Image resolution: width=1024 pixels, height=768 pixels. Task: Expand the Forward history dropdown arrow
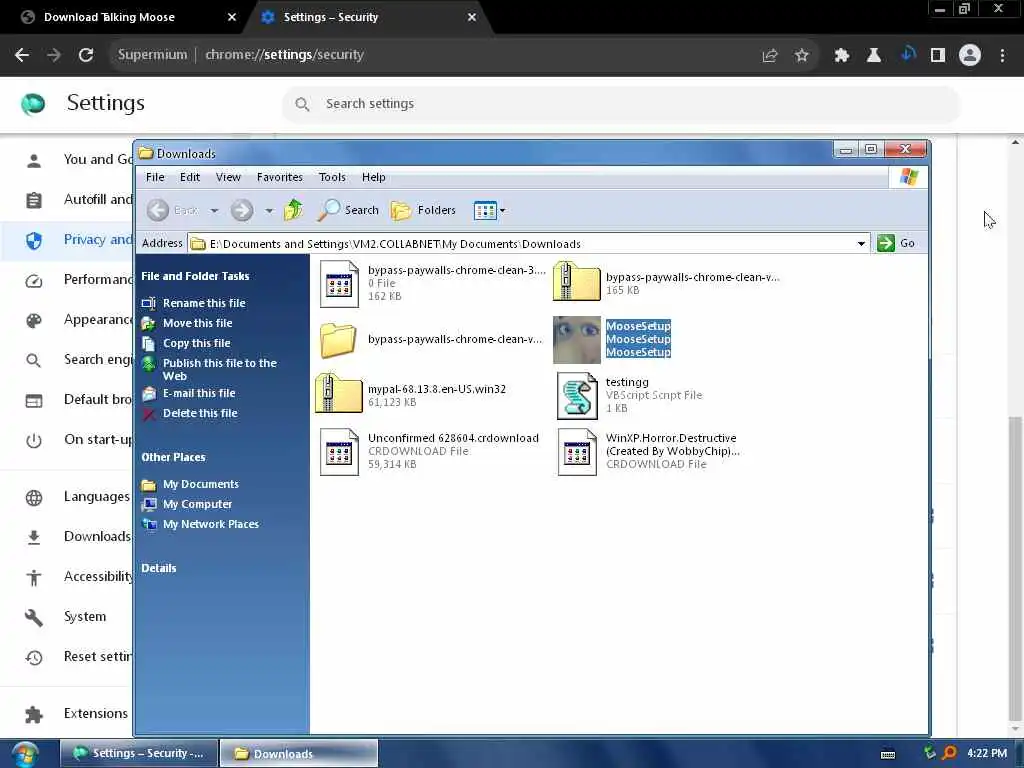[268, 210]
